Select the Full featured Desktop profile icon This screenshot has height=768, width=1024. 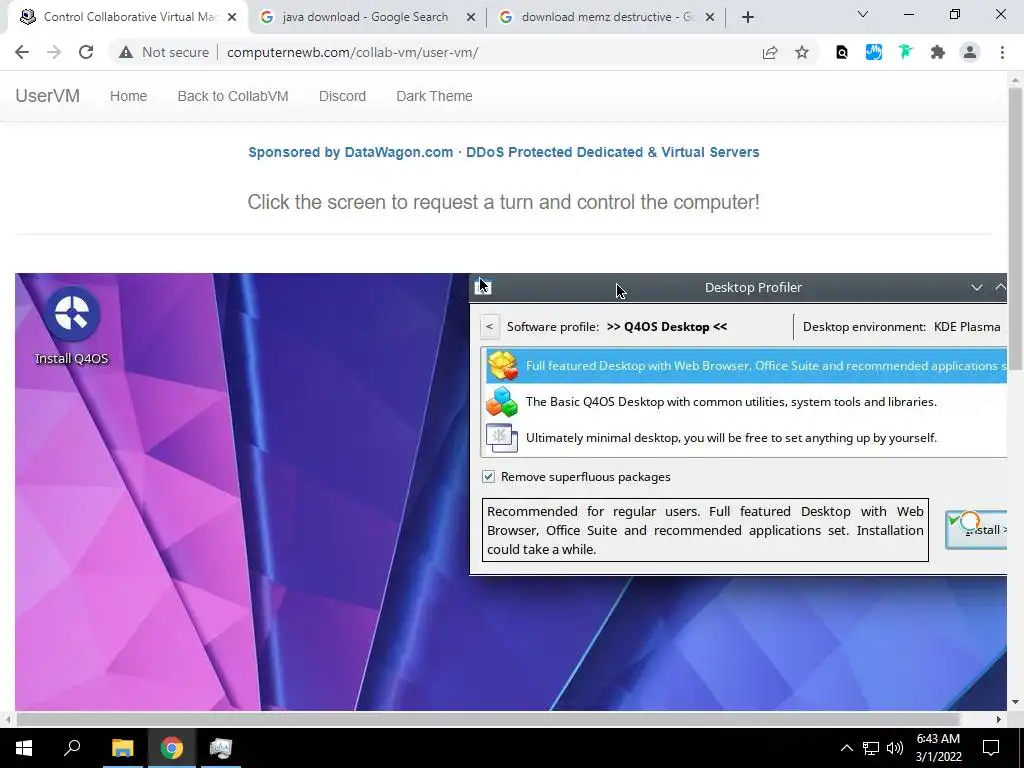(502, 366)
